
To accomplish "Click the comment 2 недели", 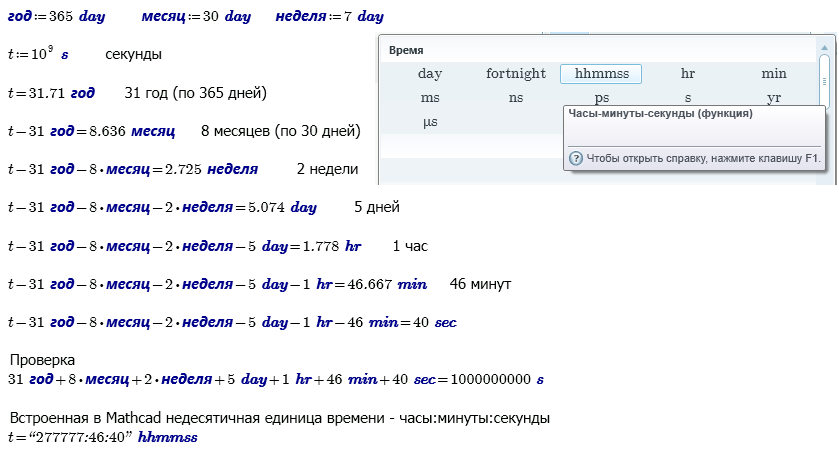I will point(327,169).
